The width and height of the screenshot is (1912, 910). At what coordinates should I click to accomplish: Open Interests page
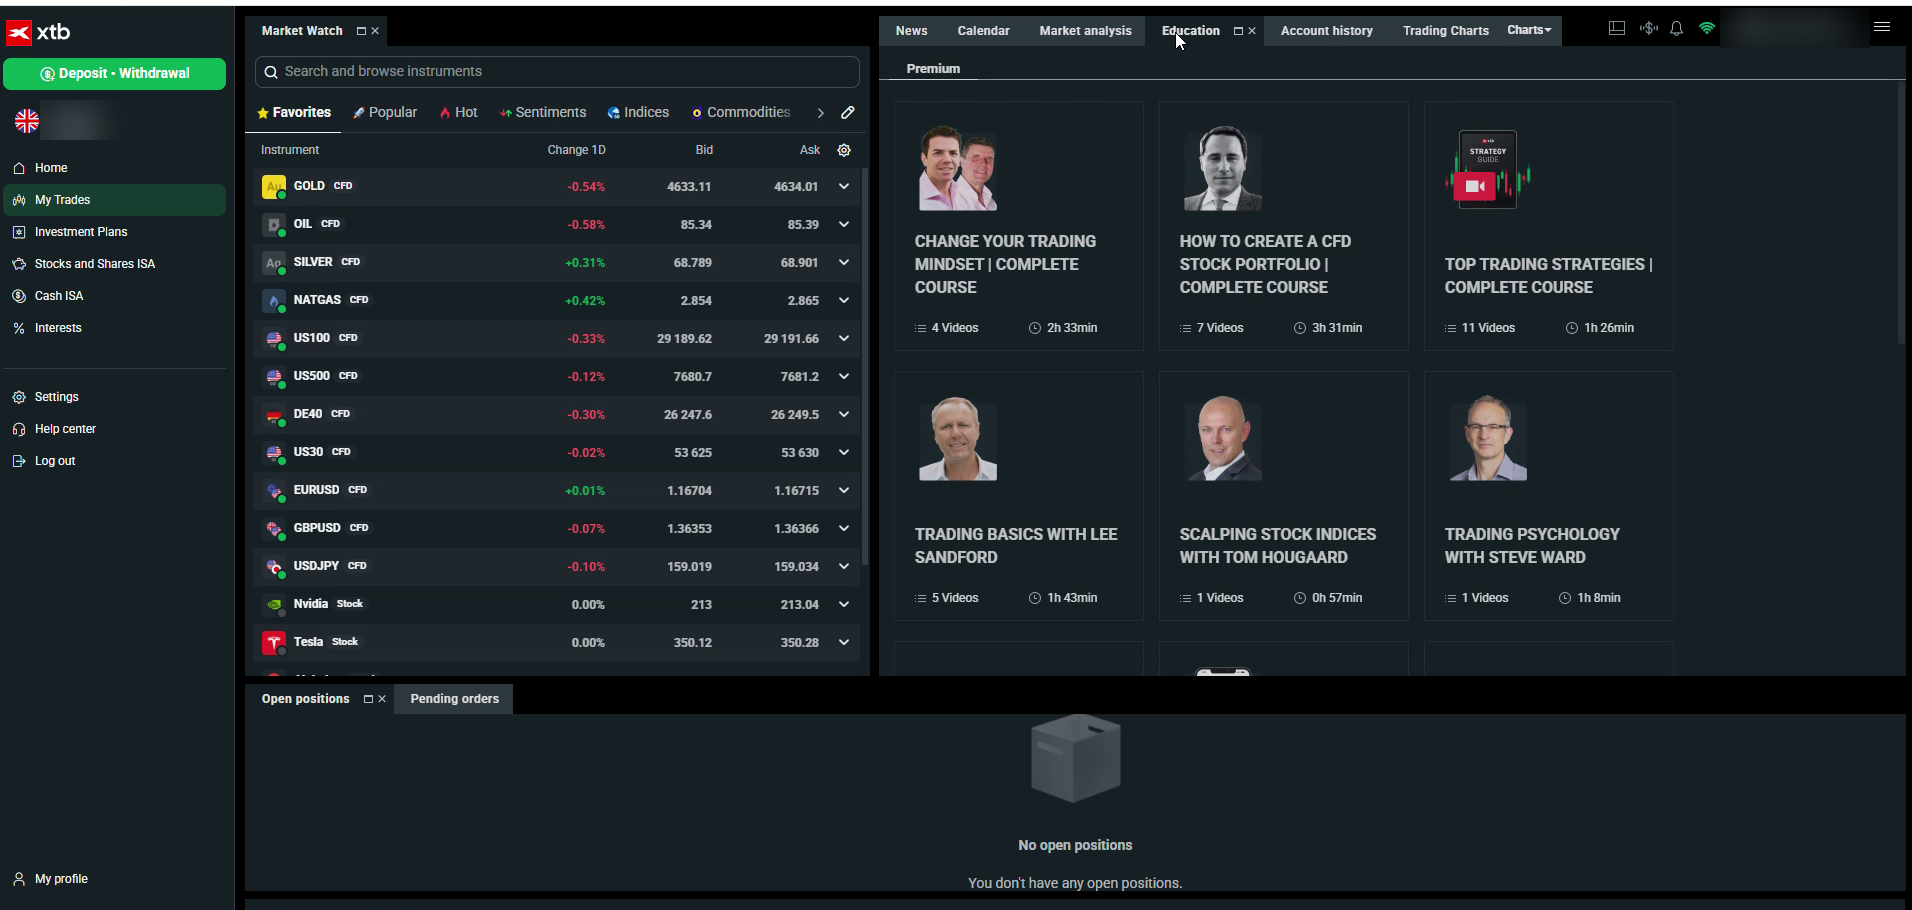(58, 328)
